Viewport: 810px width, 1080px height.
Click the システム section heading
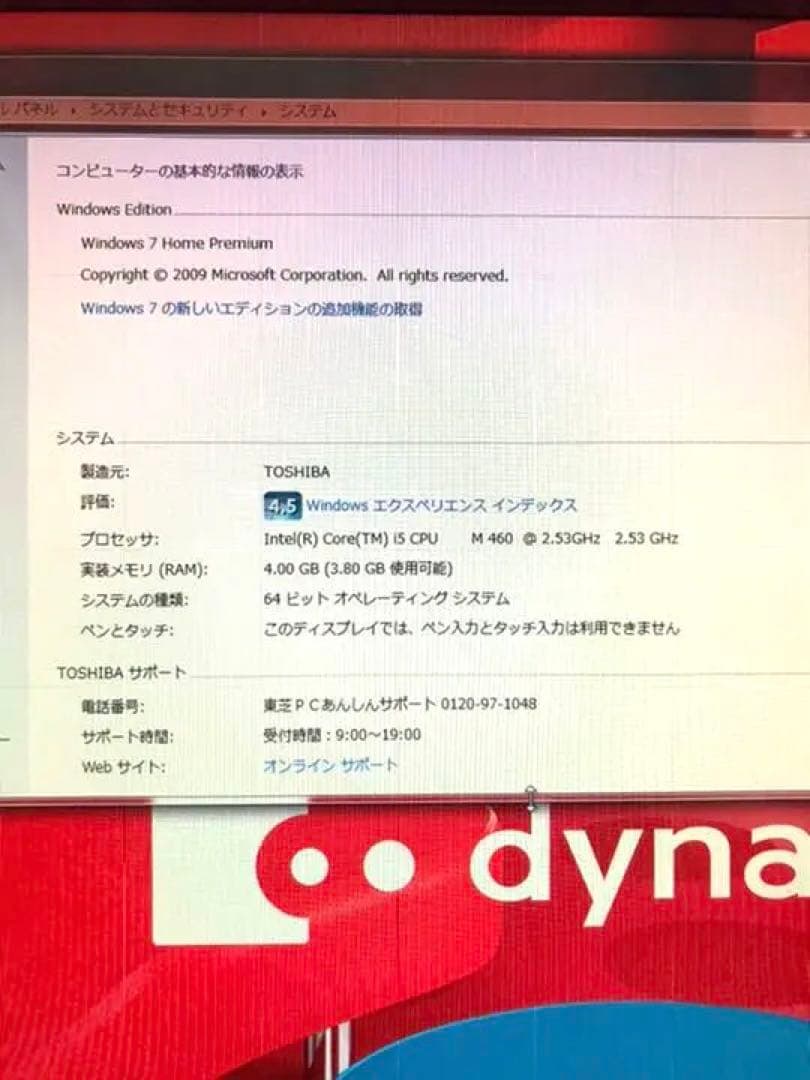pos(84,437)
